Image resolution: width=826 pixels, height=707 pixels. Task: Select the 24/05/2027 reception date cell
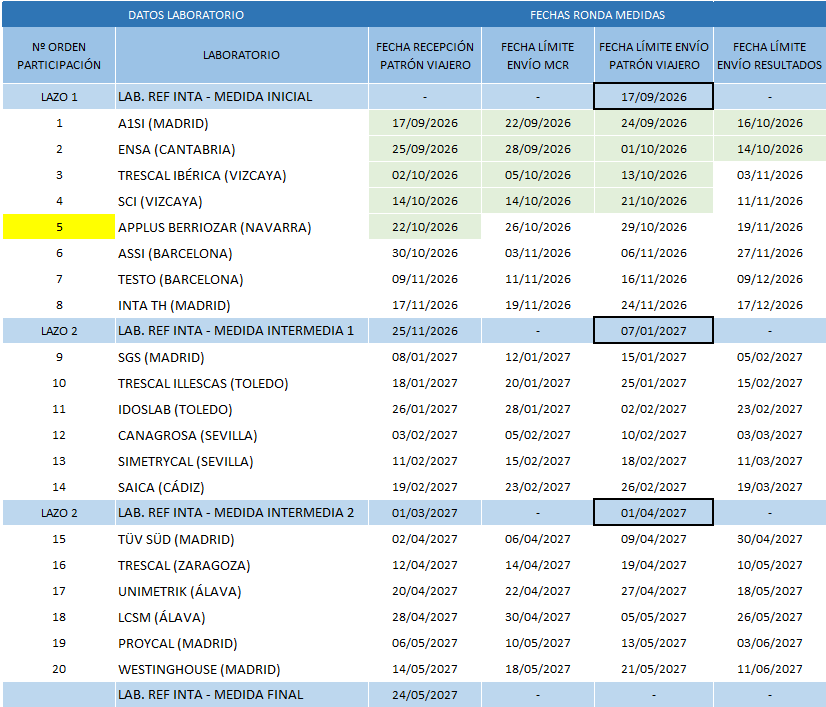click(425, 695)
